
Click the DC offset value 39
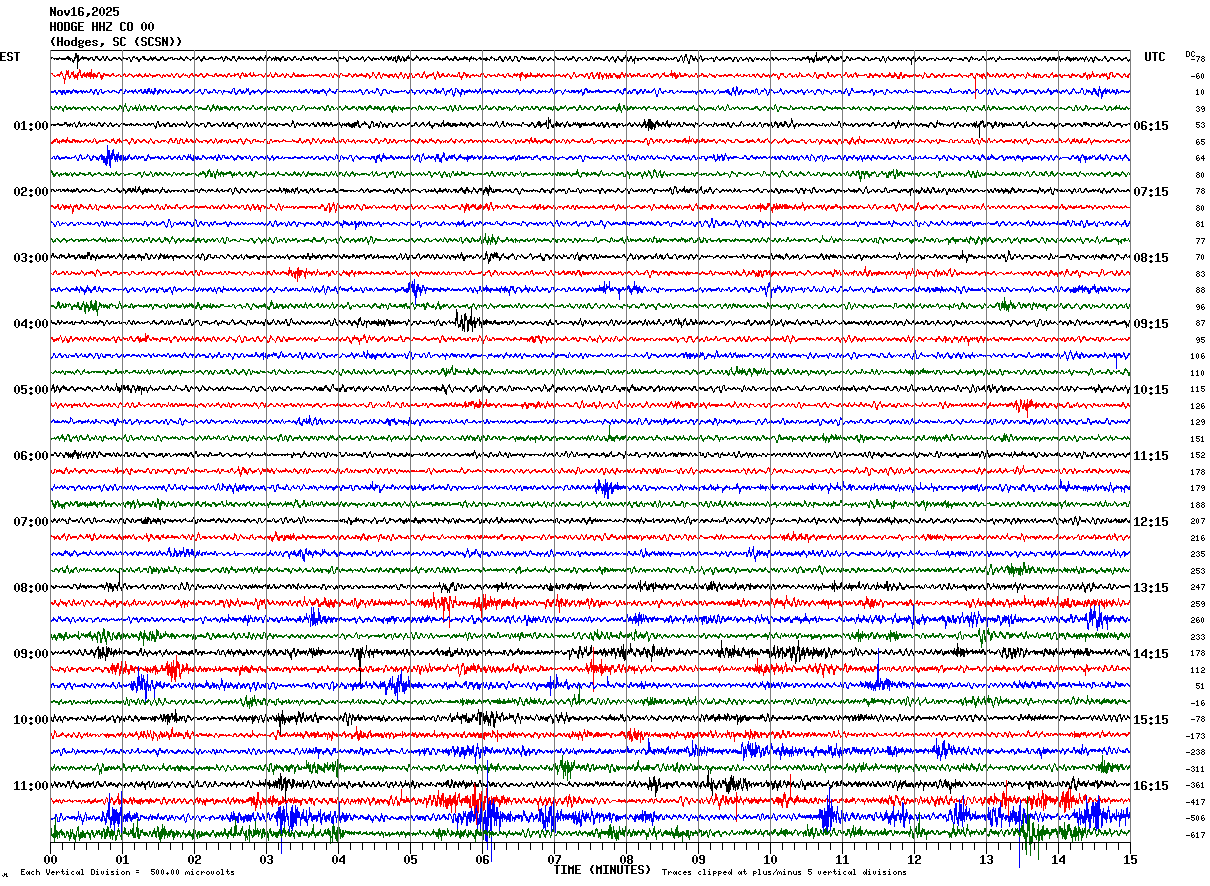[x=1200, y=109]
